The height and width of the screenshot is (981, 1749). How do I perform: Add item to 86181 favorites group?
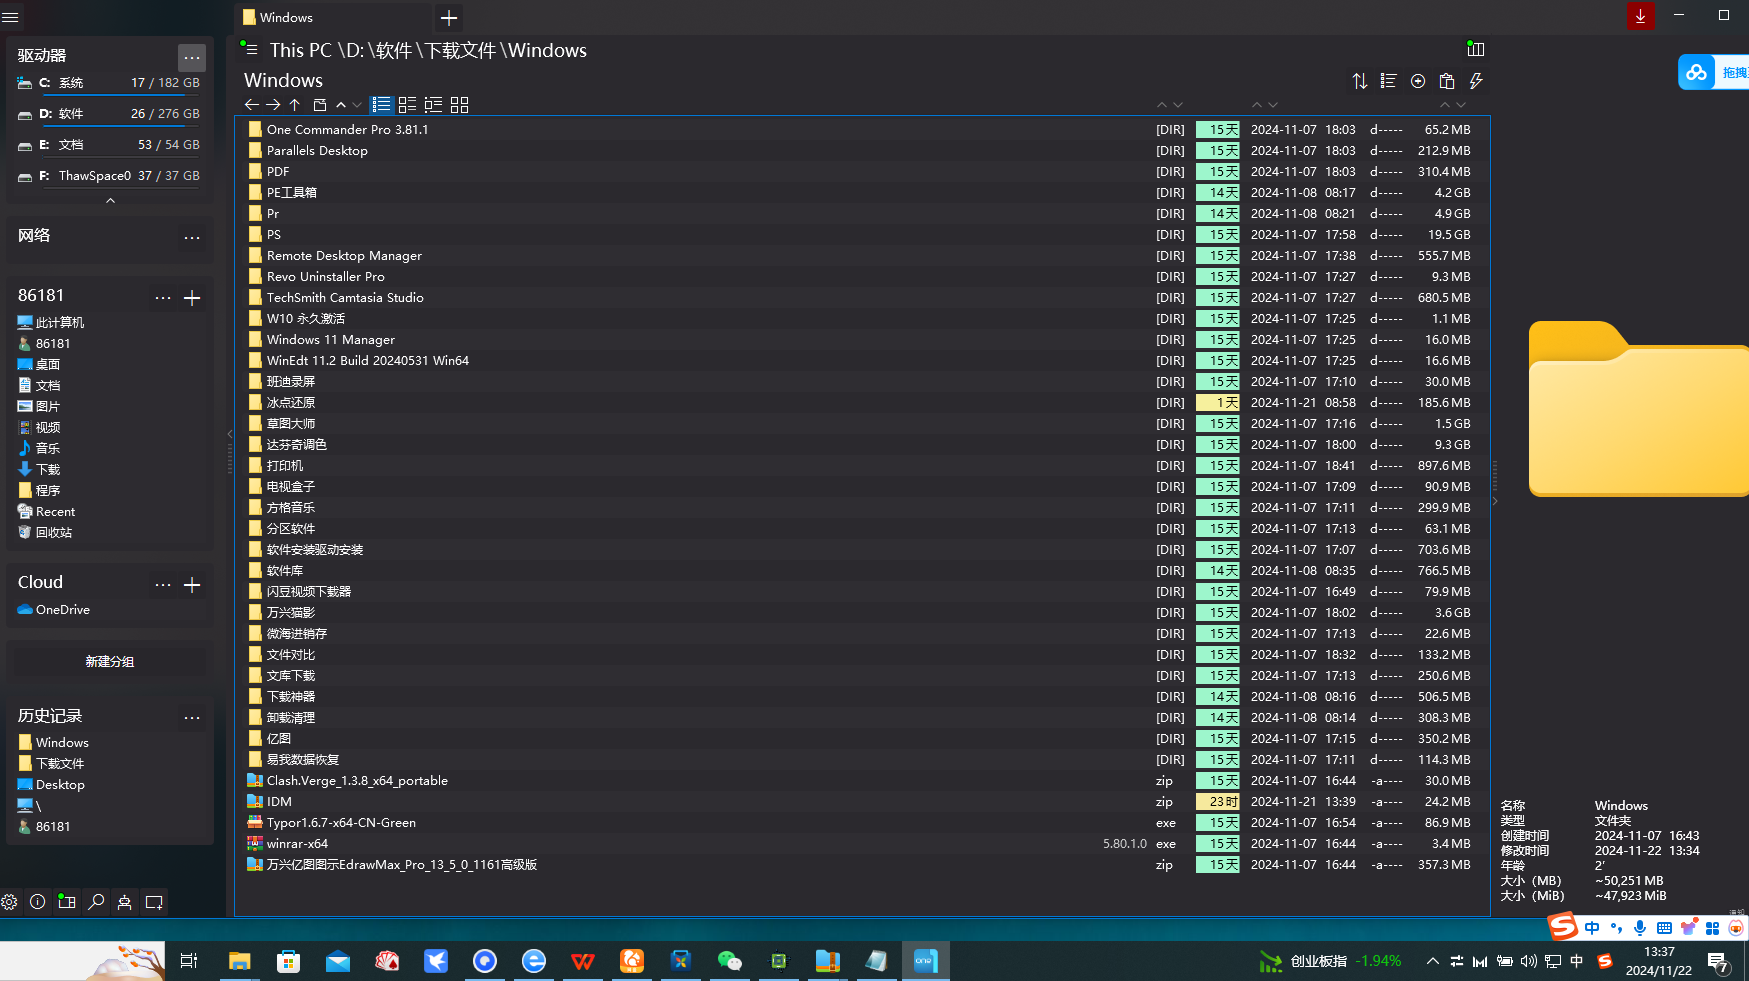(193, 297)
